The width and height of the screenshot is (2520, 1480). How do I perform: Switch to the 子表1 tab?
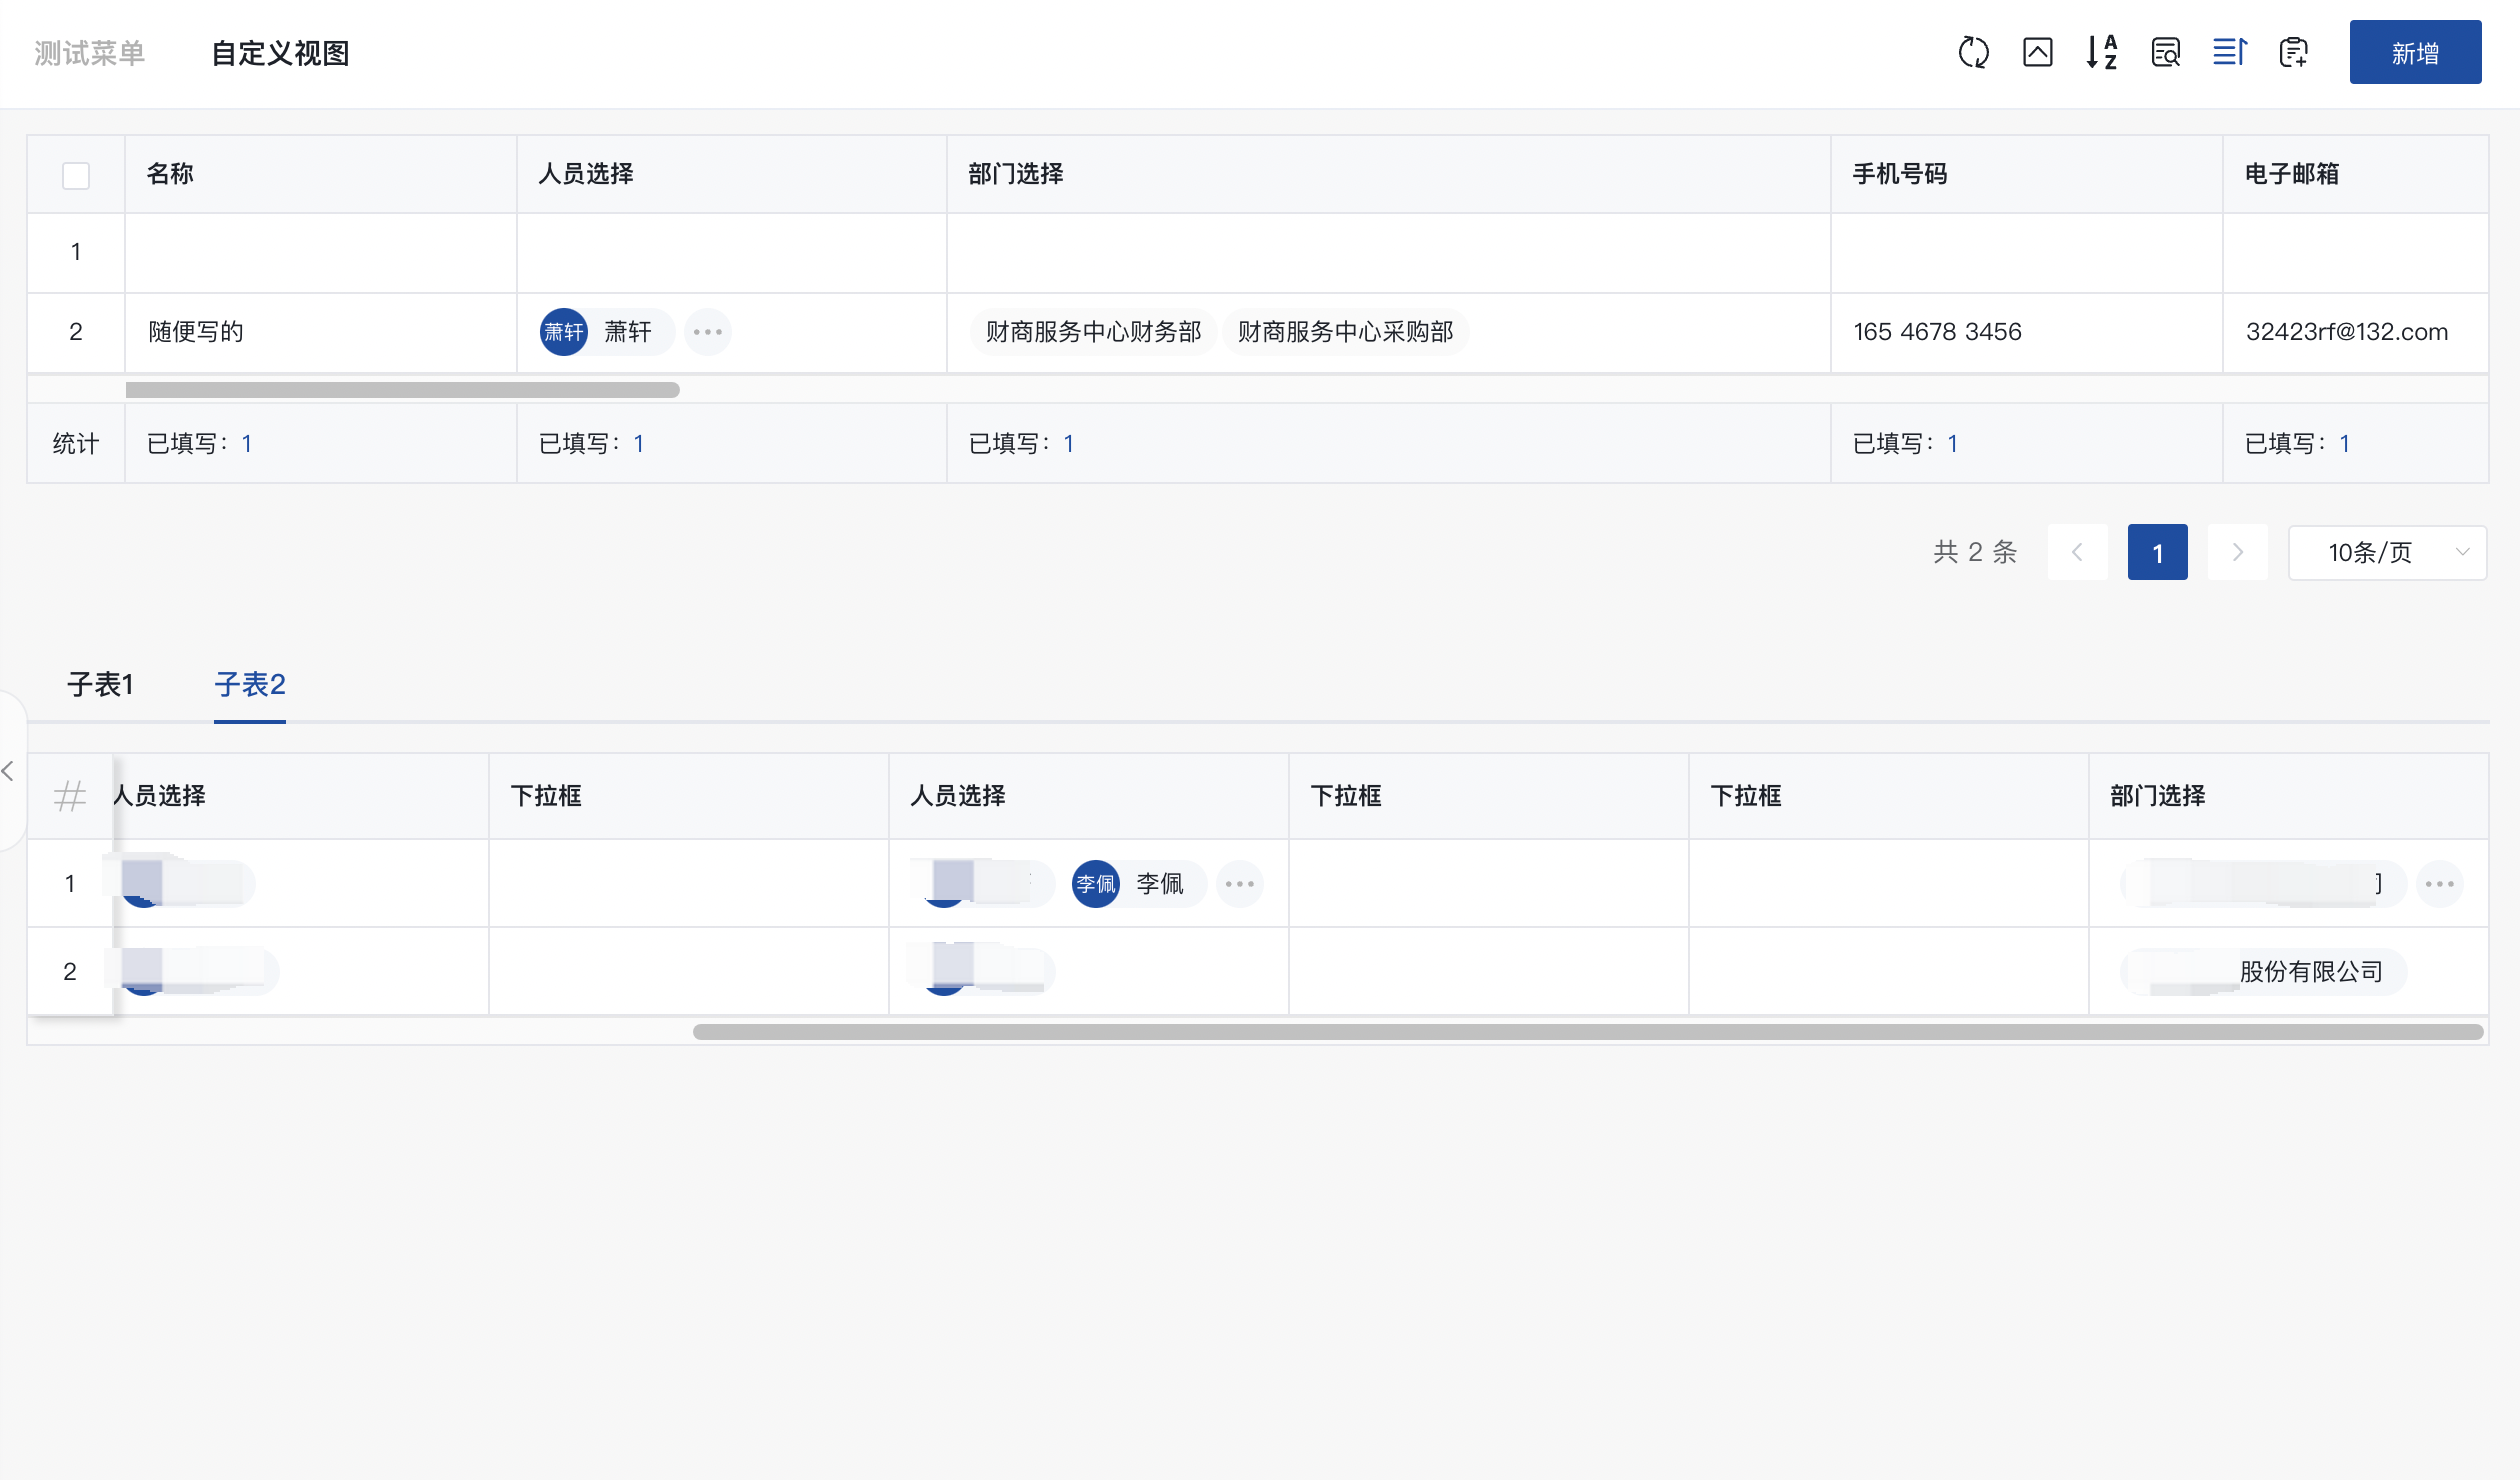coord(100,685)
